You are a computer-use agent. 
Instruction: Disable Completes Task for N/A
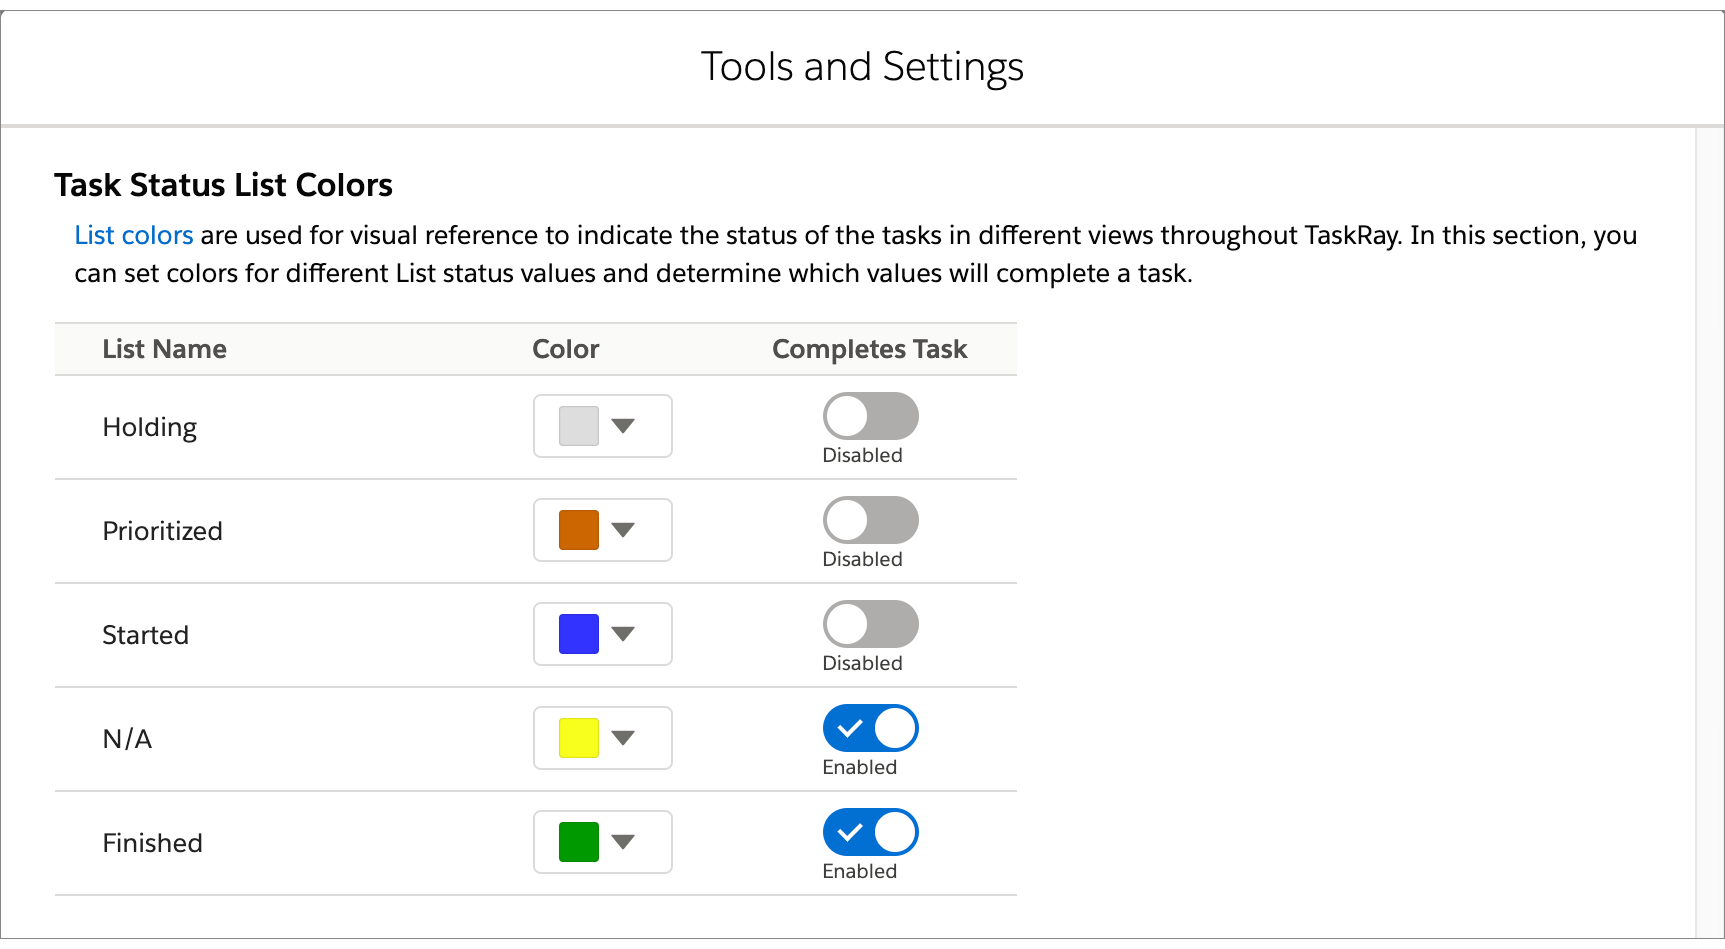(870, 728)
